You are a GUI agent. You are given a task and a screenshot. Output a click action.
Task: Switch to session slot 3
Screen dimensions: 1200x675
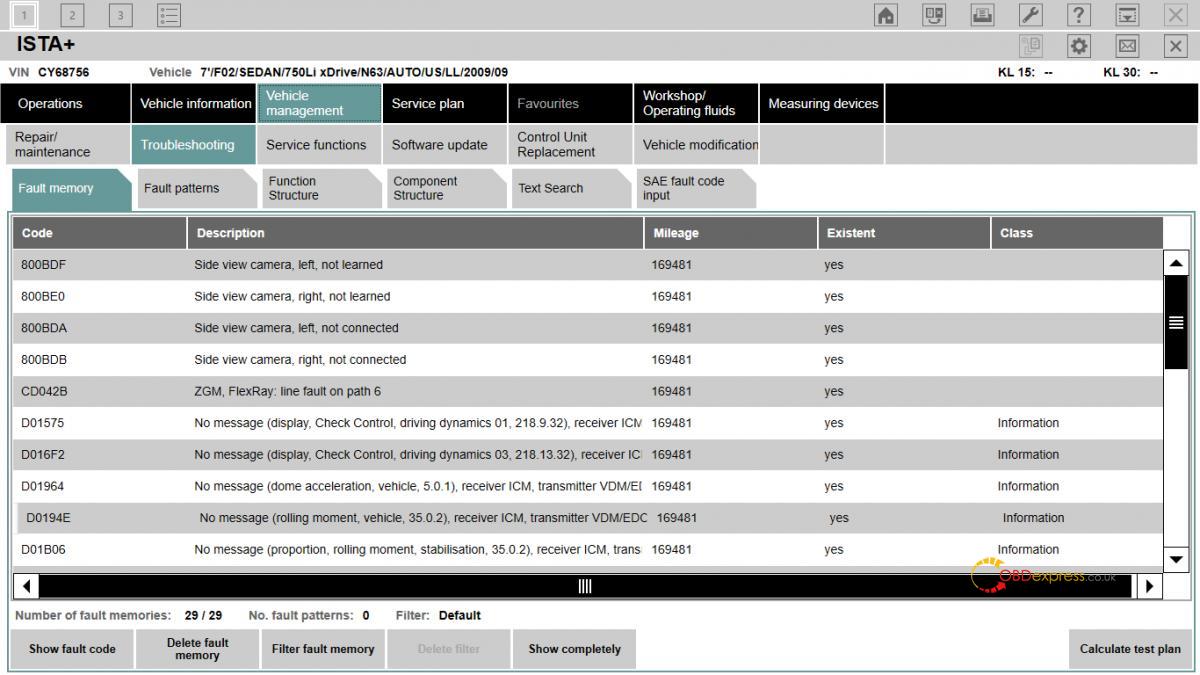coord(121,15)
